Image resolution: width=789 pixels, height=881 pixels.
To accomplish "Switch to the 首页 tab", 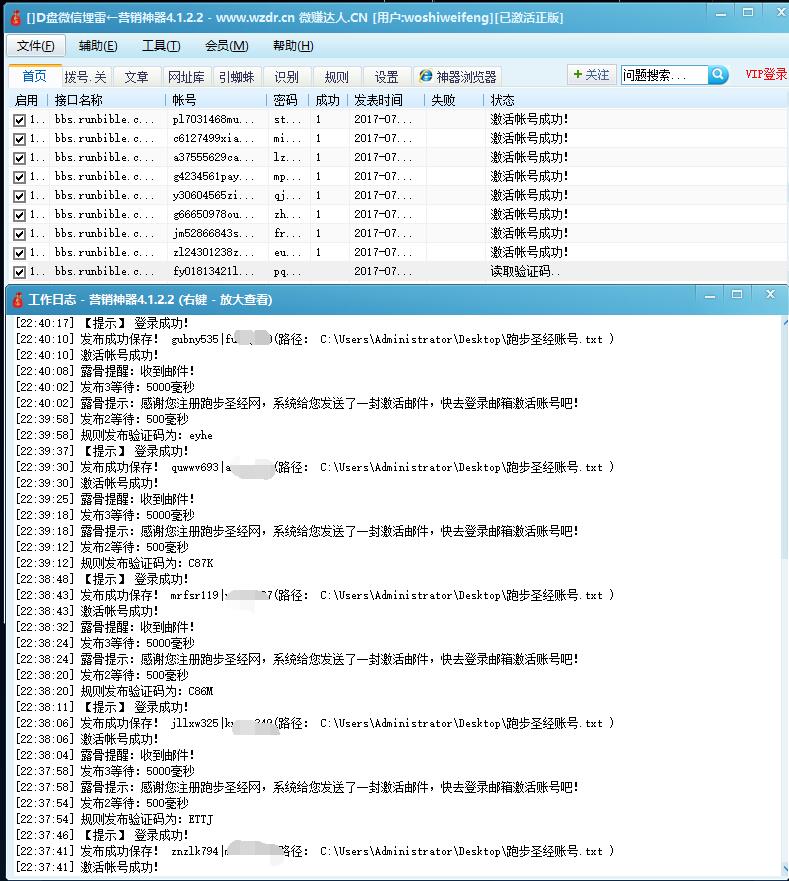I will tap(34, 76).
